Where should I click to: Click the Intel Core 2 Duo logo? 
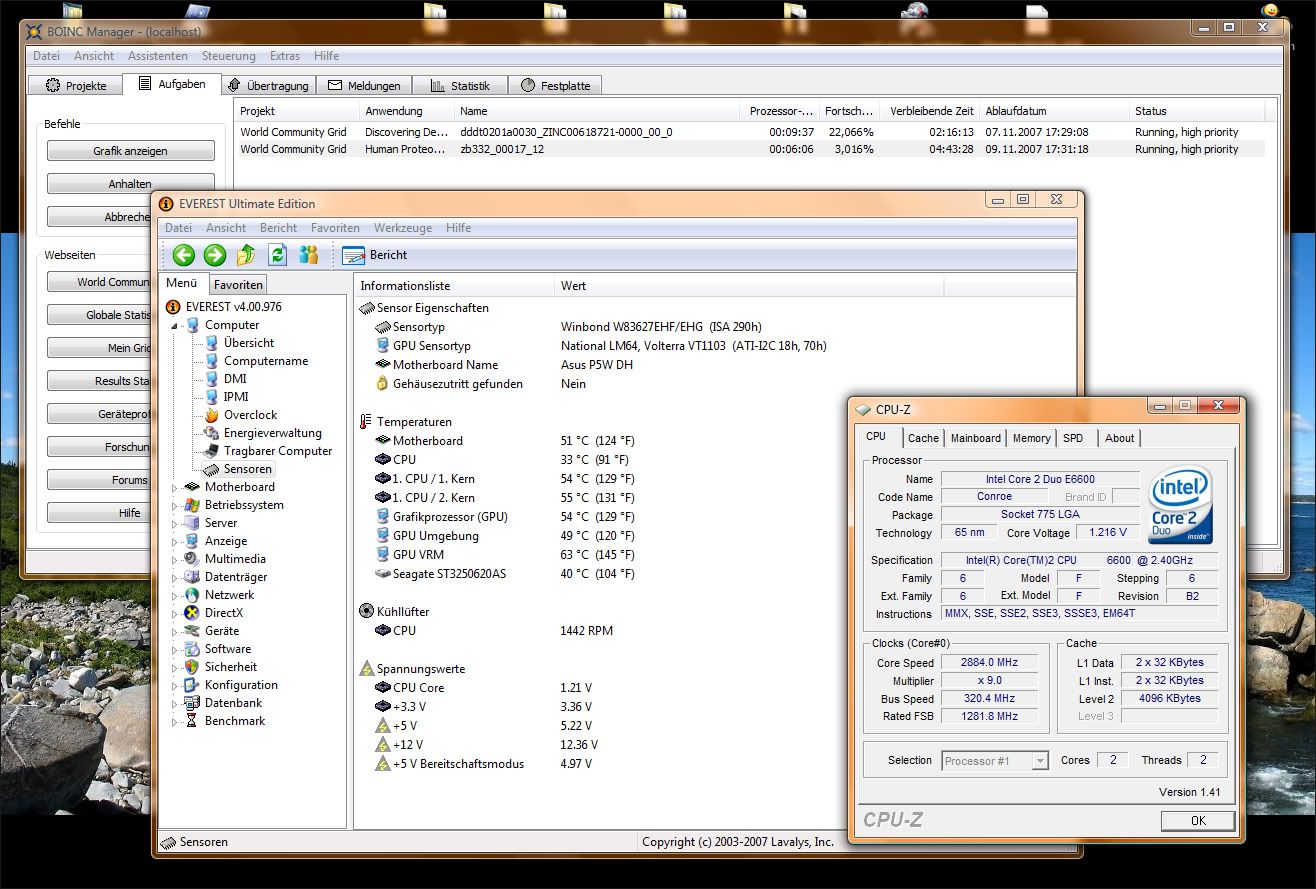coord(1181,505)
